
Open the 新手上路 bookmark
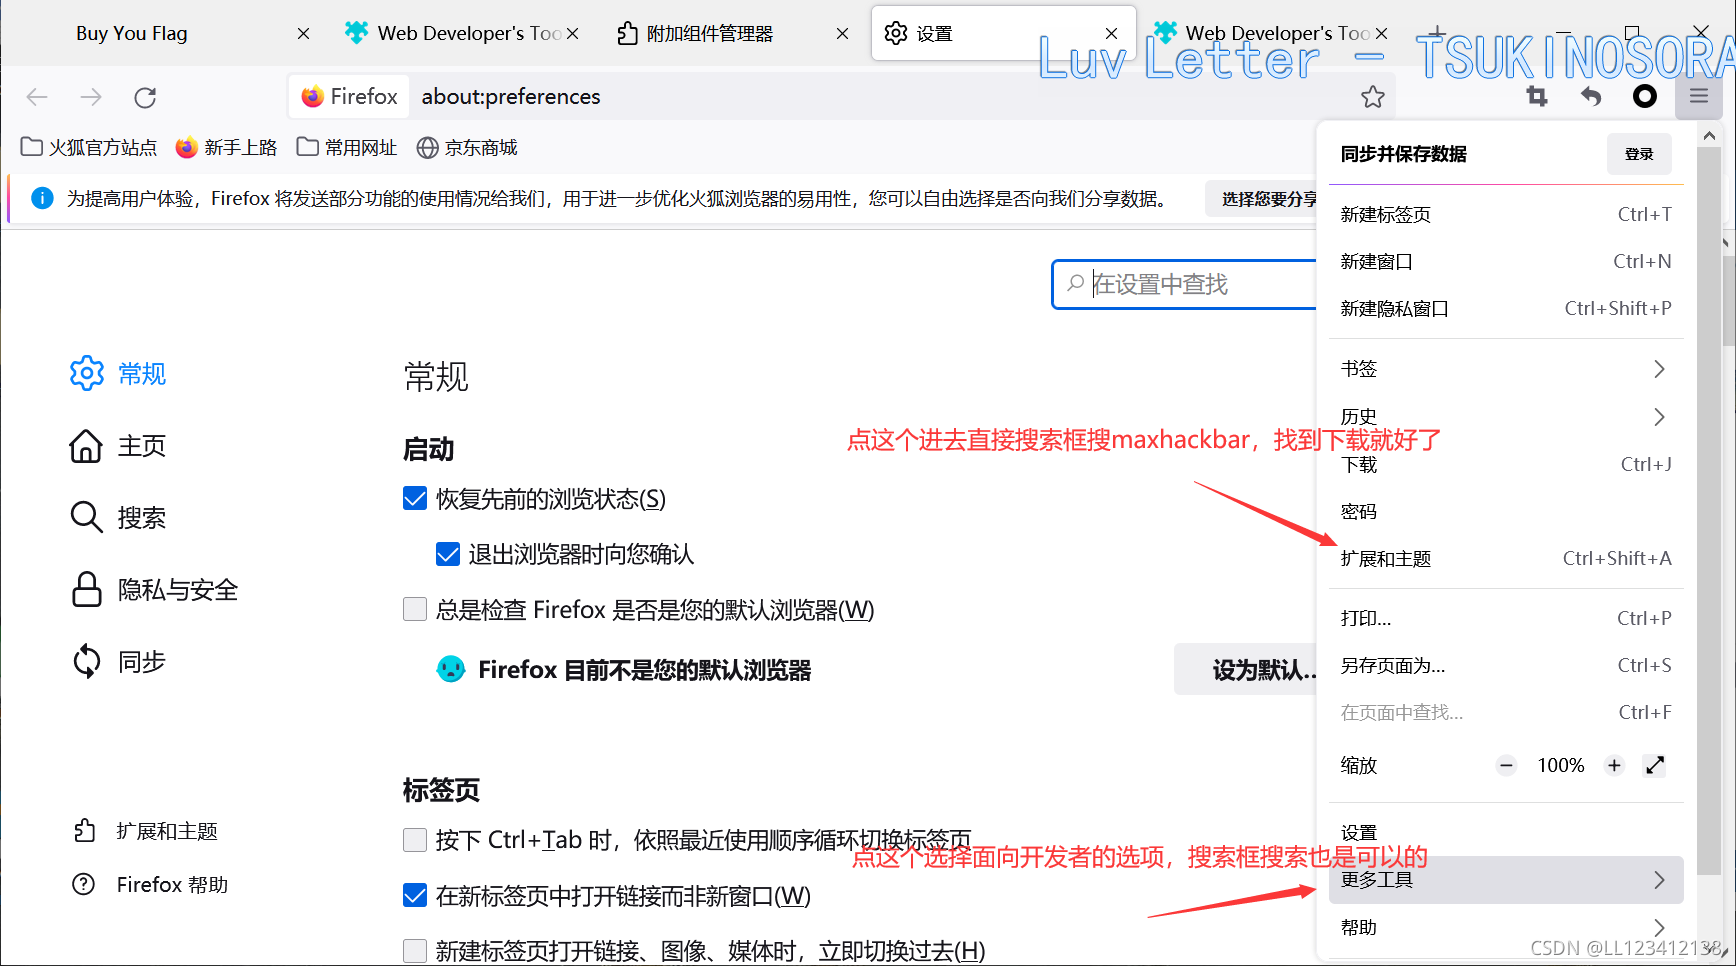click(227, 148)
